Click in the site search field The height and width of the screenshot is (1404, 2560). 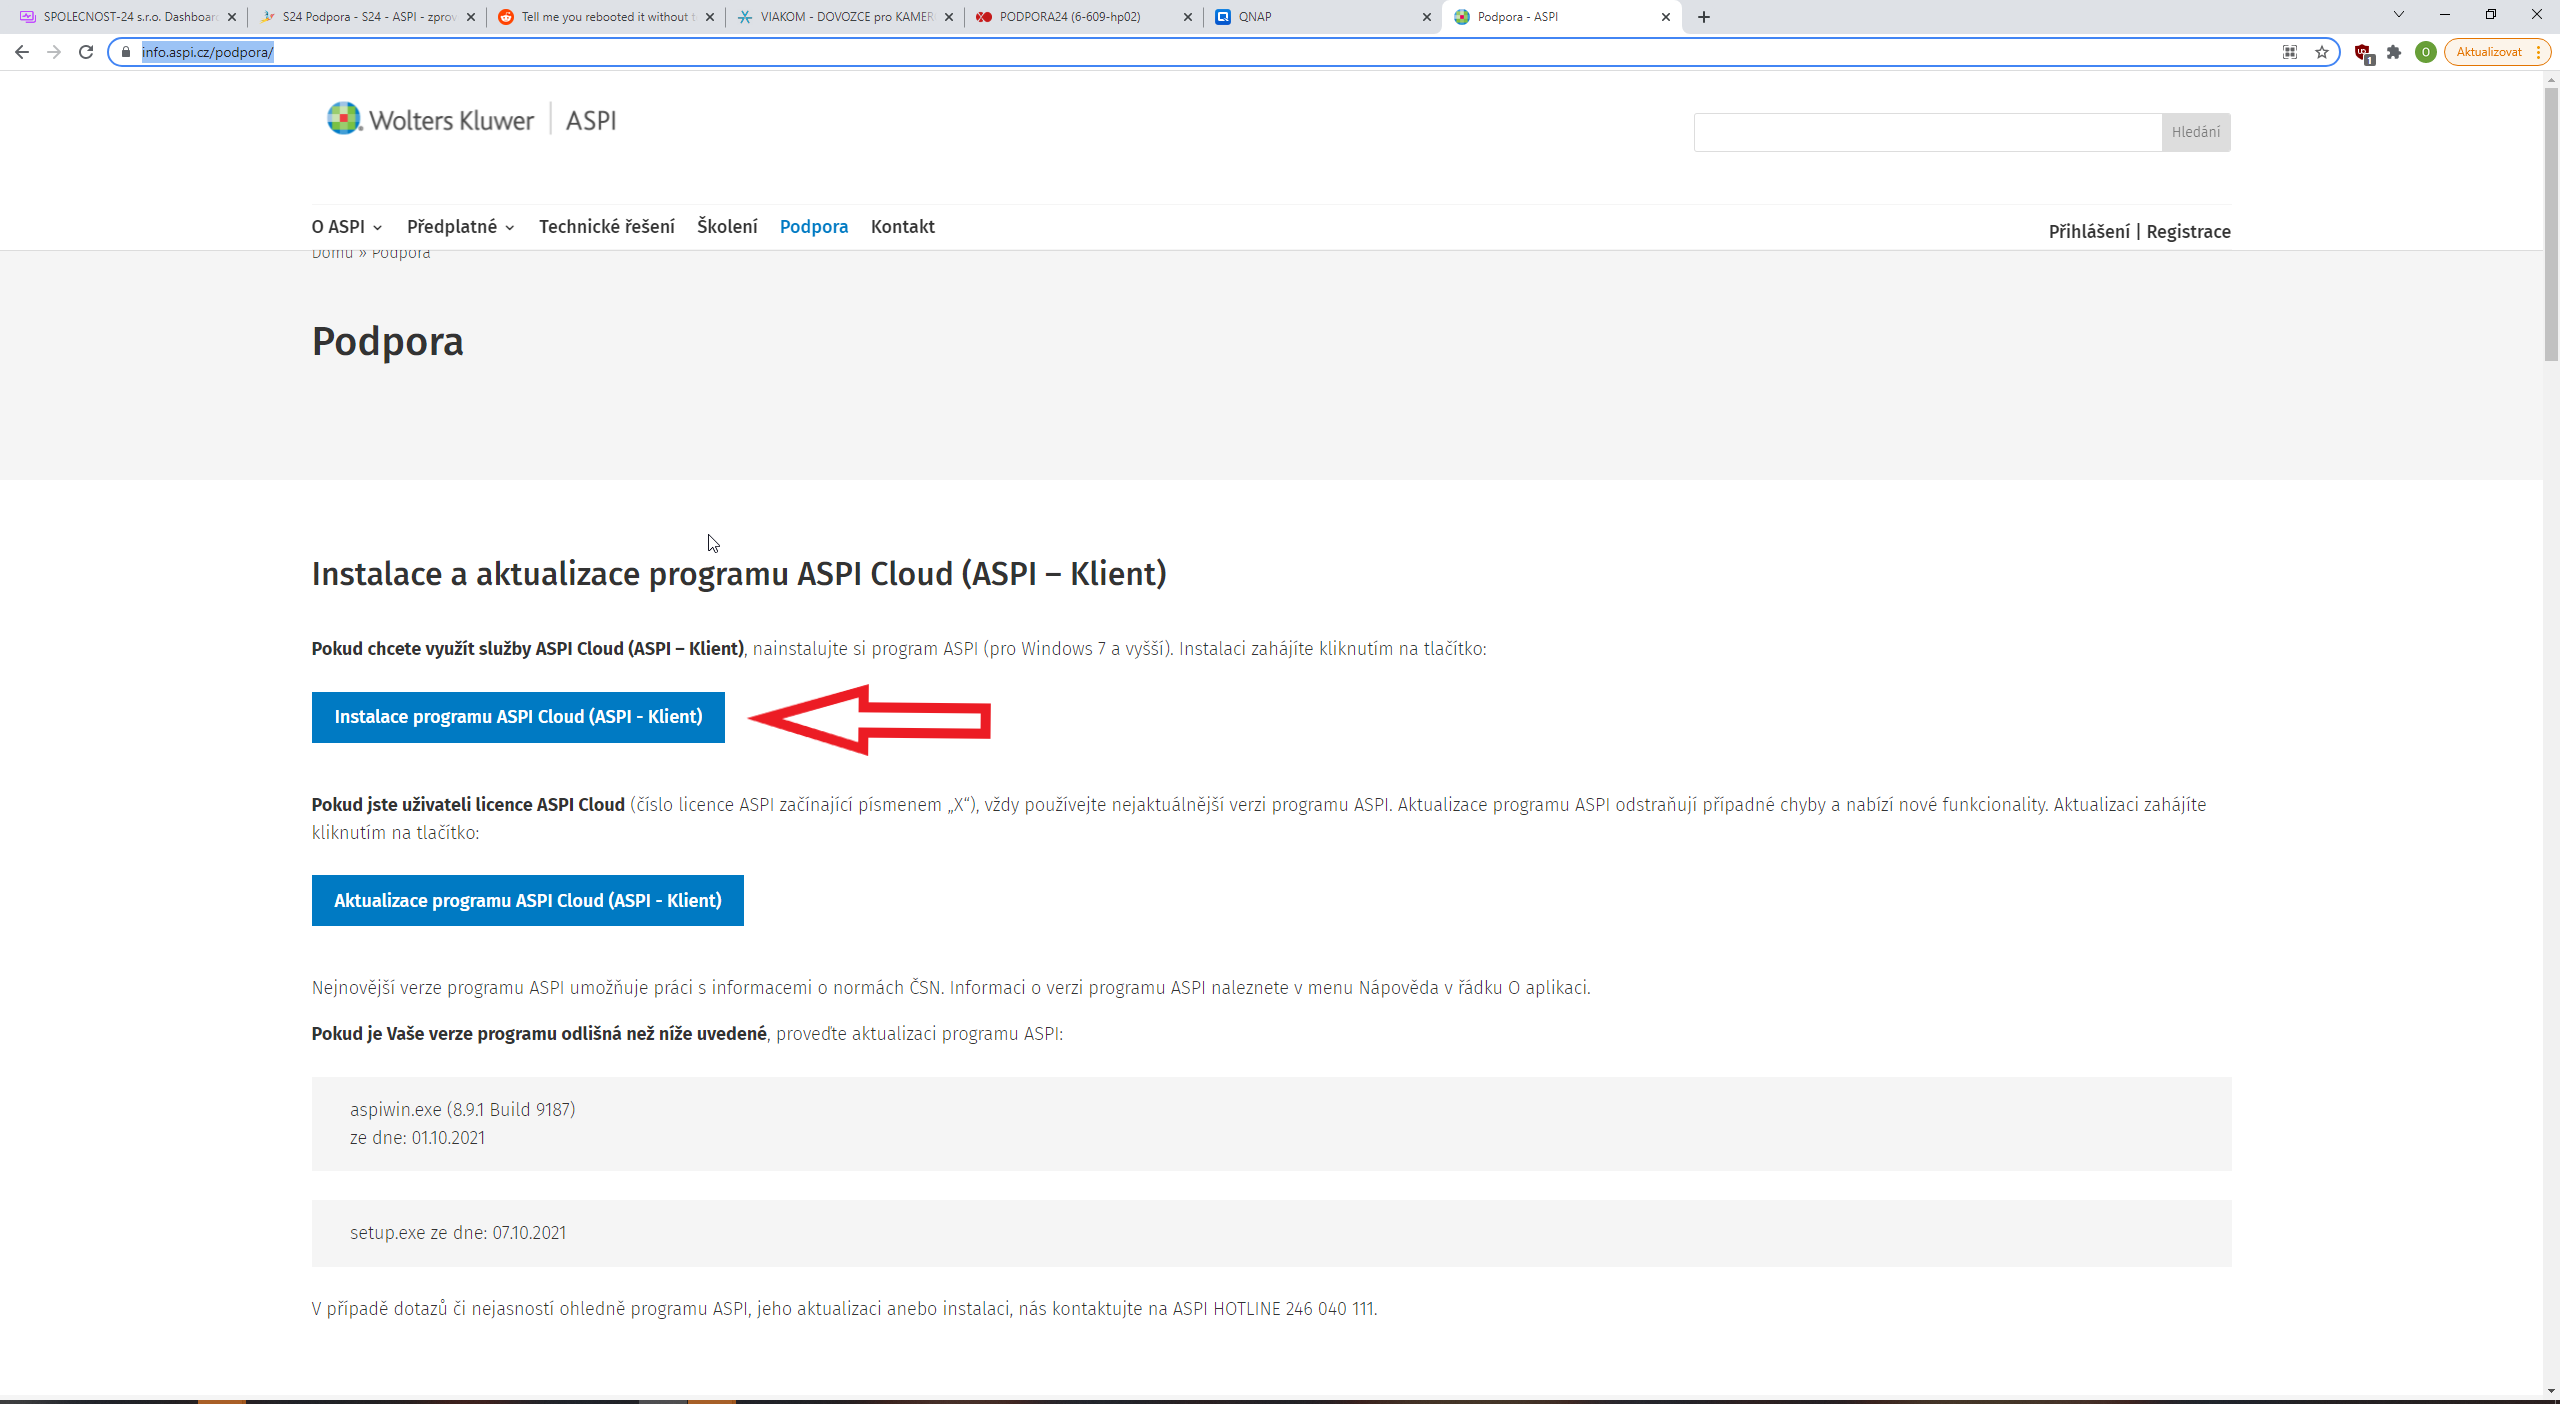[x=1927, y=132]
